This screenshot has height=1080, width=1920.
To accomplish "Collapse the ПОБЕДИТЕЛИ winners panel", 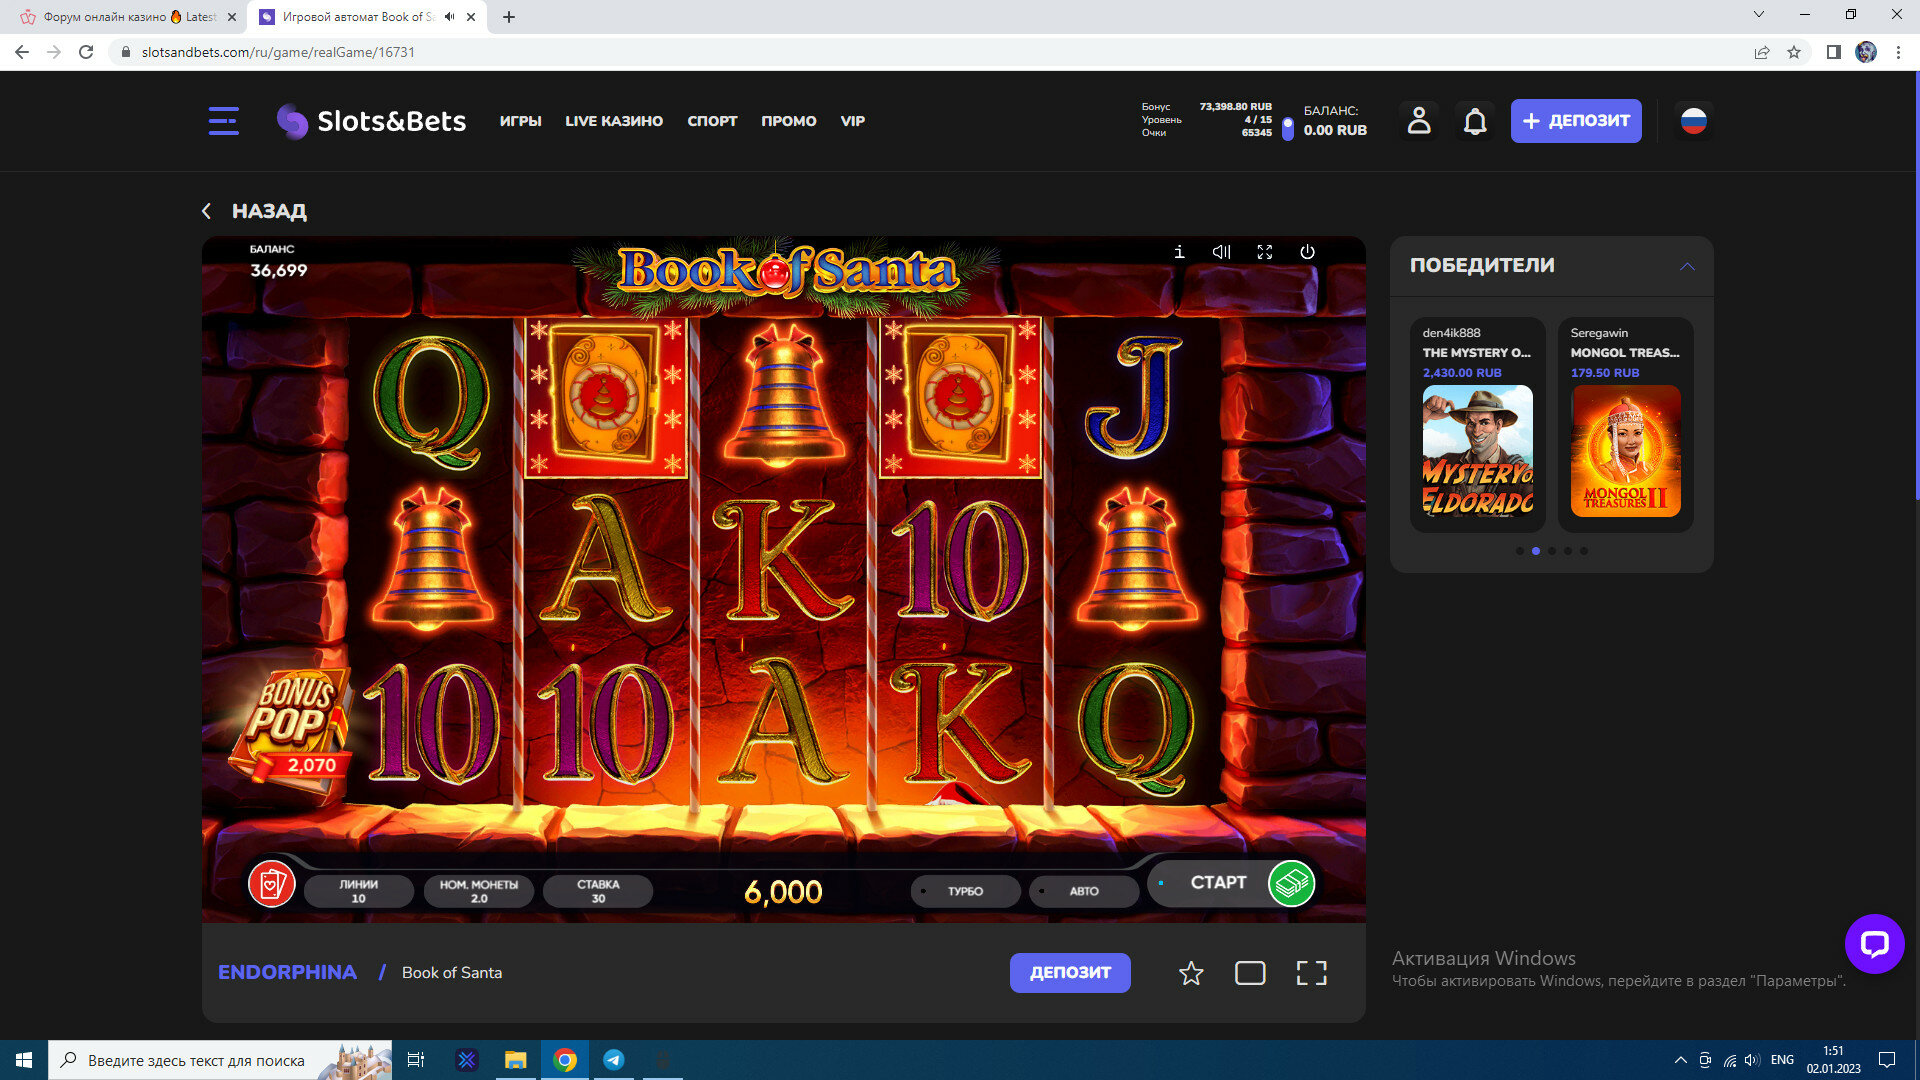I will pos(1687,266).
